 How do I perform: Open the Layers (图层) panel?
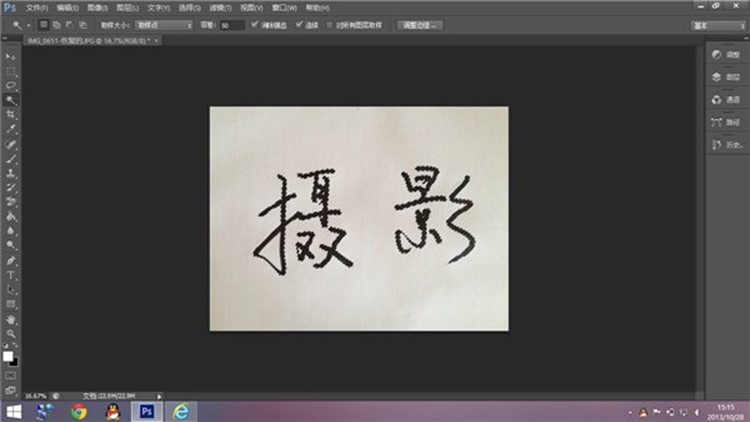[726, 77]
